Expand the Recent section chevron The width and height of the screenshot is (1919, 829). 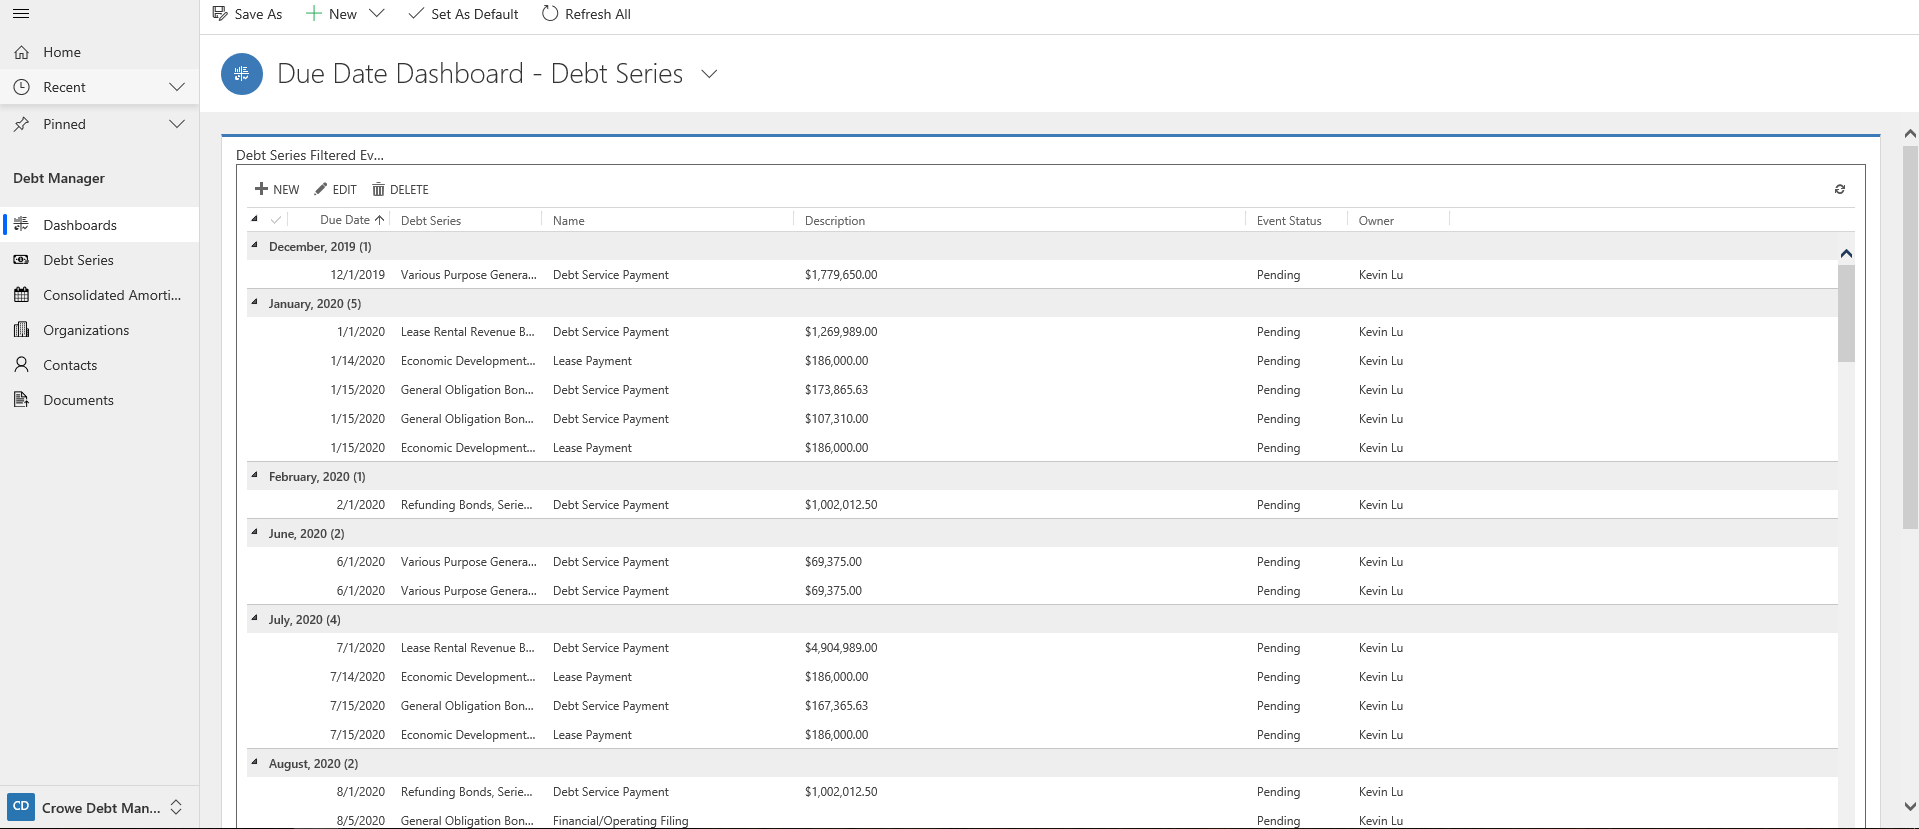click(177, 87)
